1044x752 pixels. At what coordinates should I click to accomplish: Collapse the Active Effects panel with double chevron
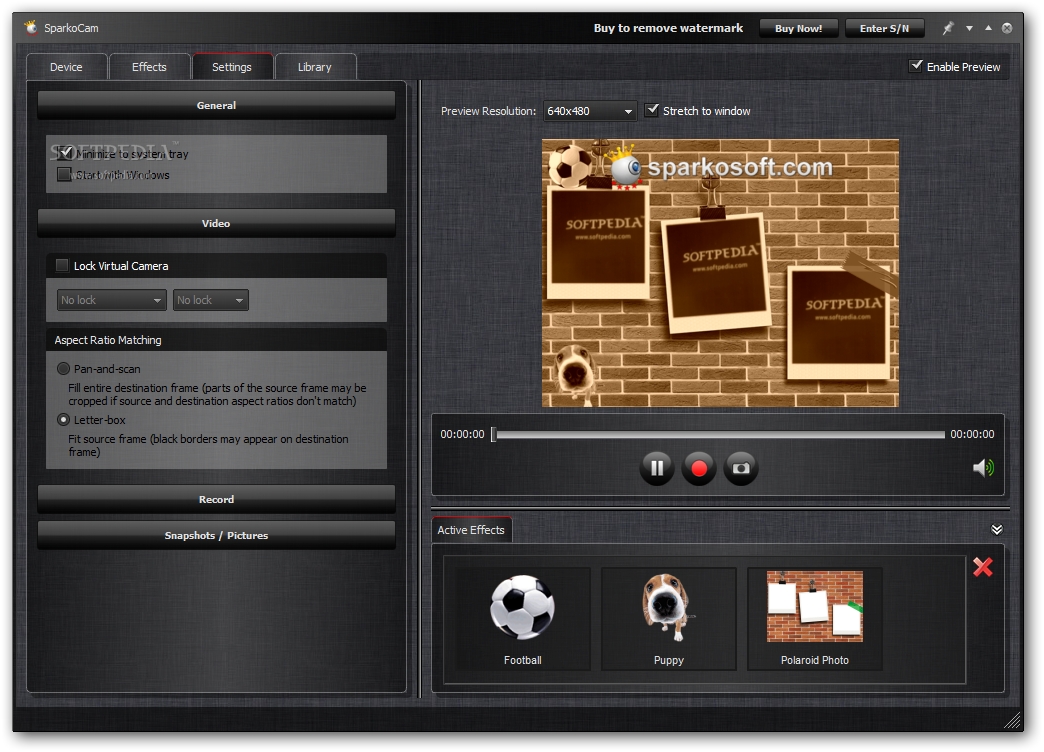tap(997, 530)
